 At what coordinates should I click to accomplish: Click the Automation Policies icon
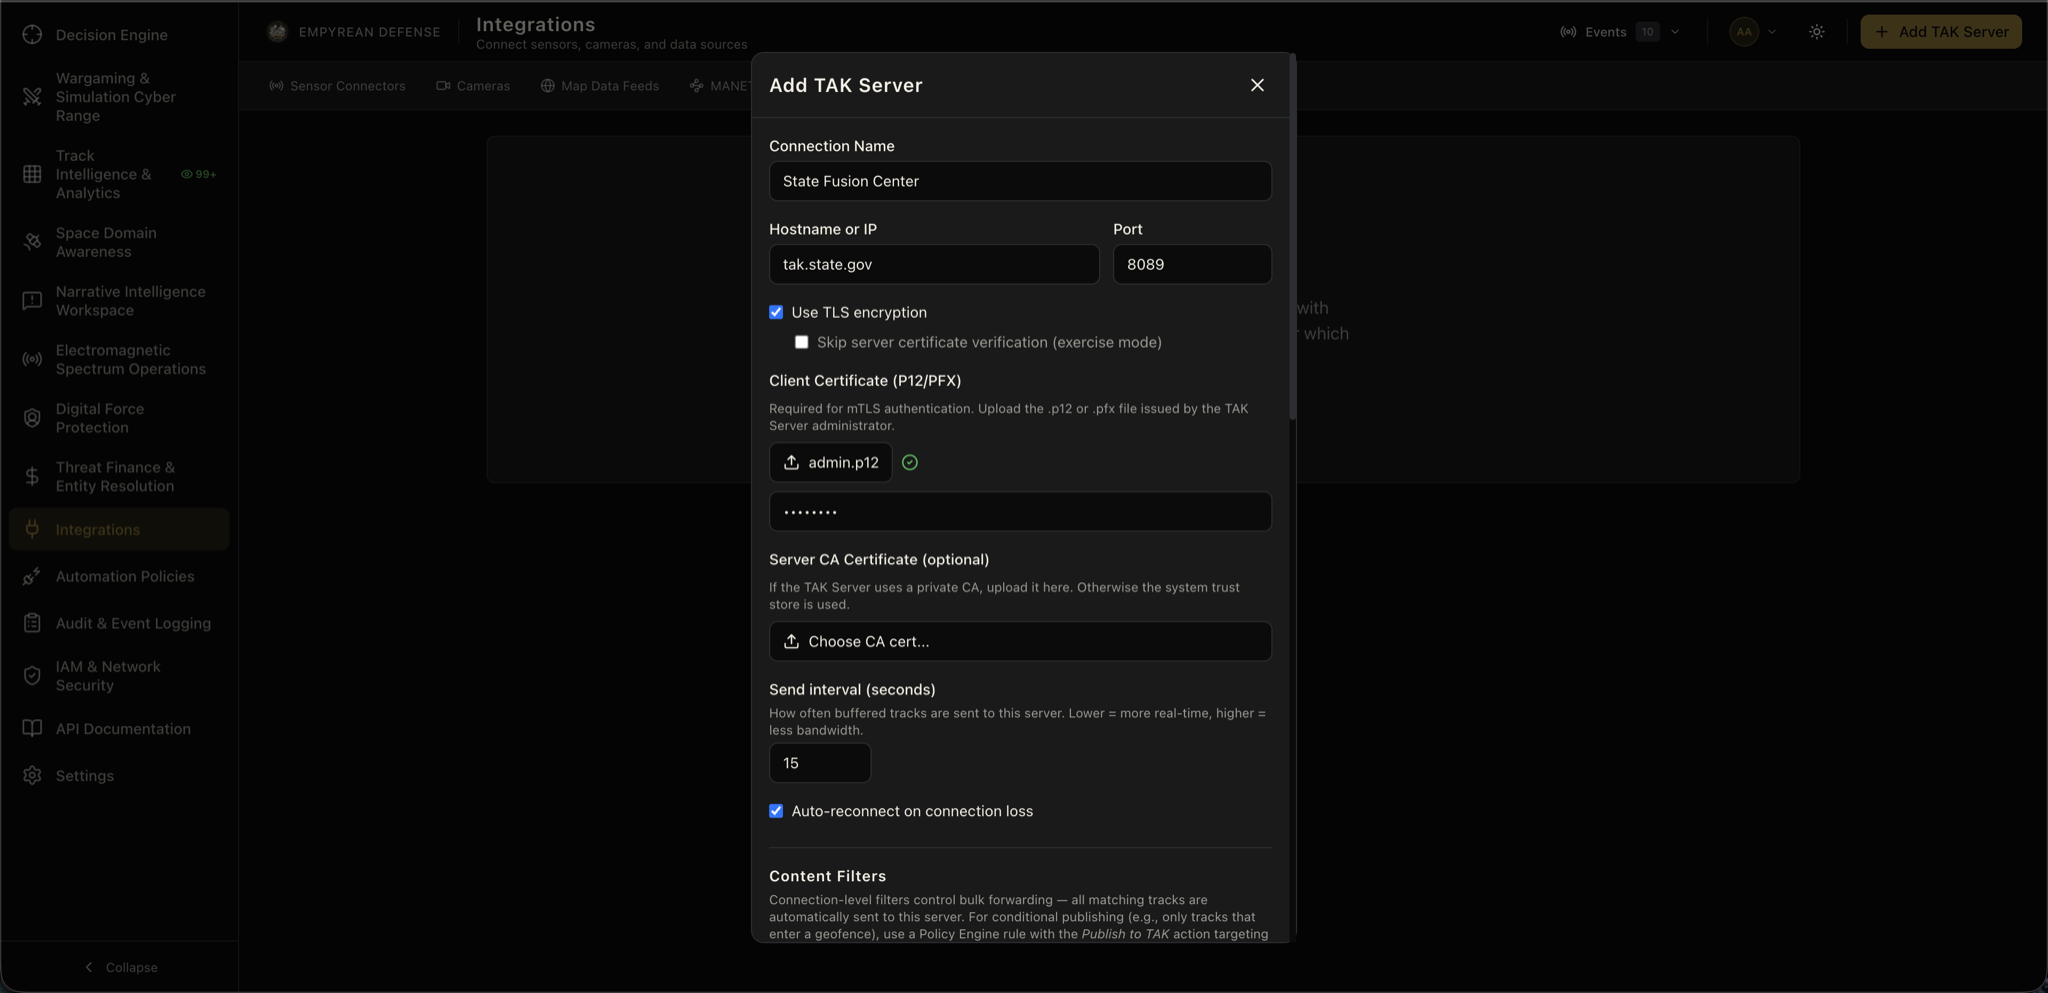[32, 577]
